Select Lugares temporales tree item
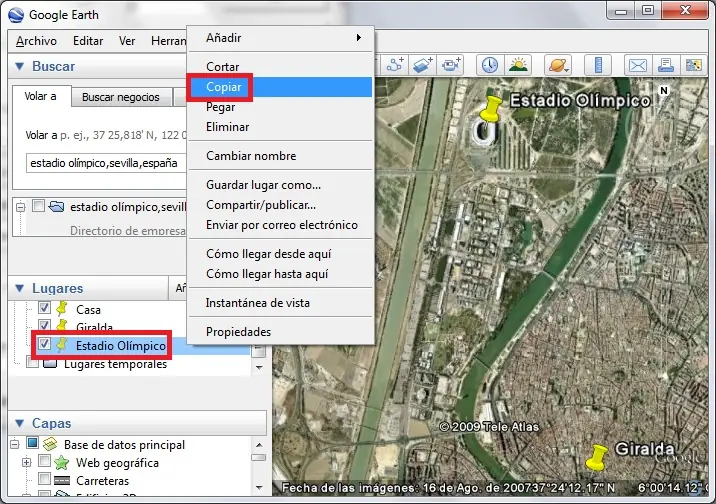Screen dimensions: 716x504 pos(115,364)
